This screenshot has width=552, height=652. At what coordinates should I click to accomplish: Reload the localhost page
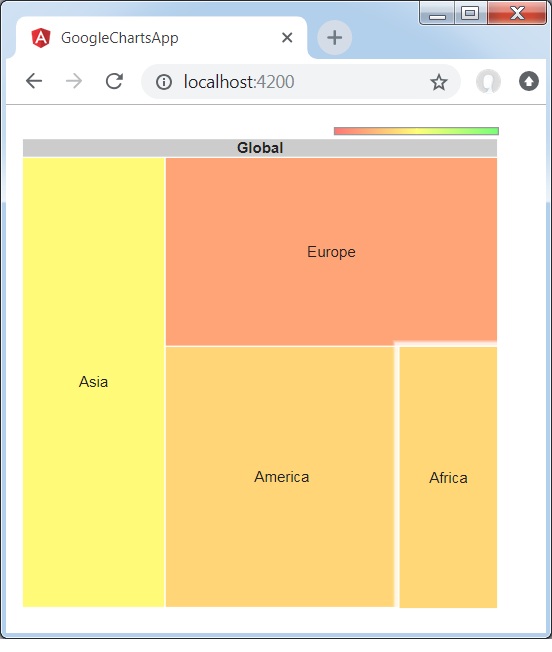[114, 81]
